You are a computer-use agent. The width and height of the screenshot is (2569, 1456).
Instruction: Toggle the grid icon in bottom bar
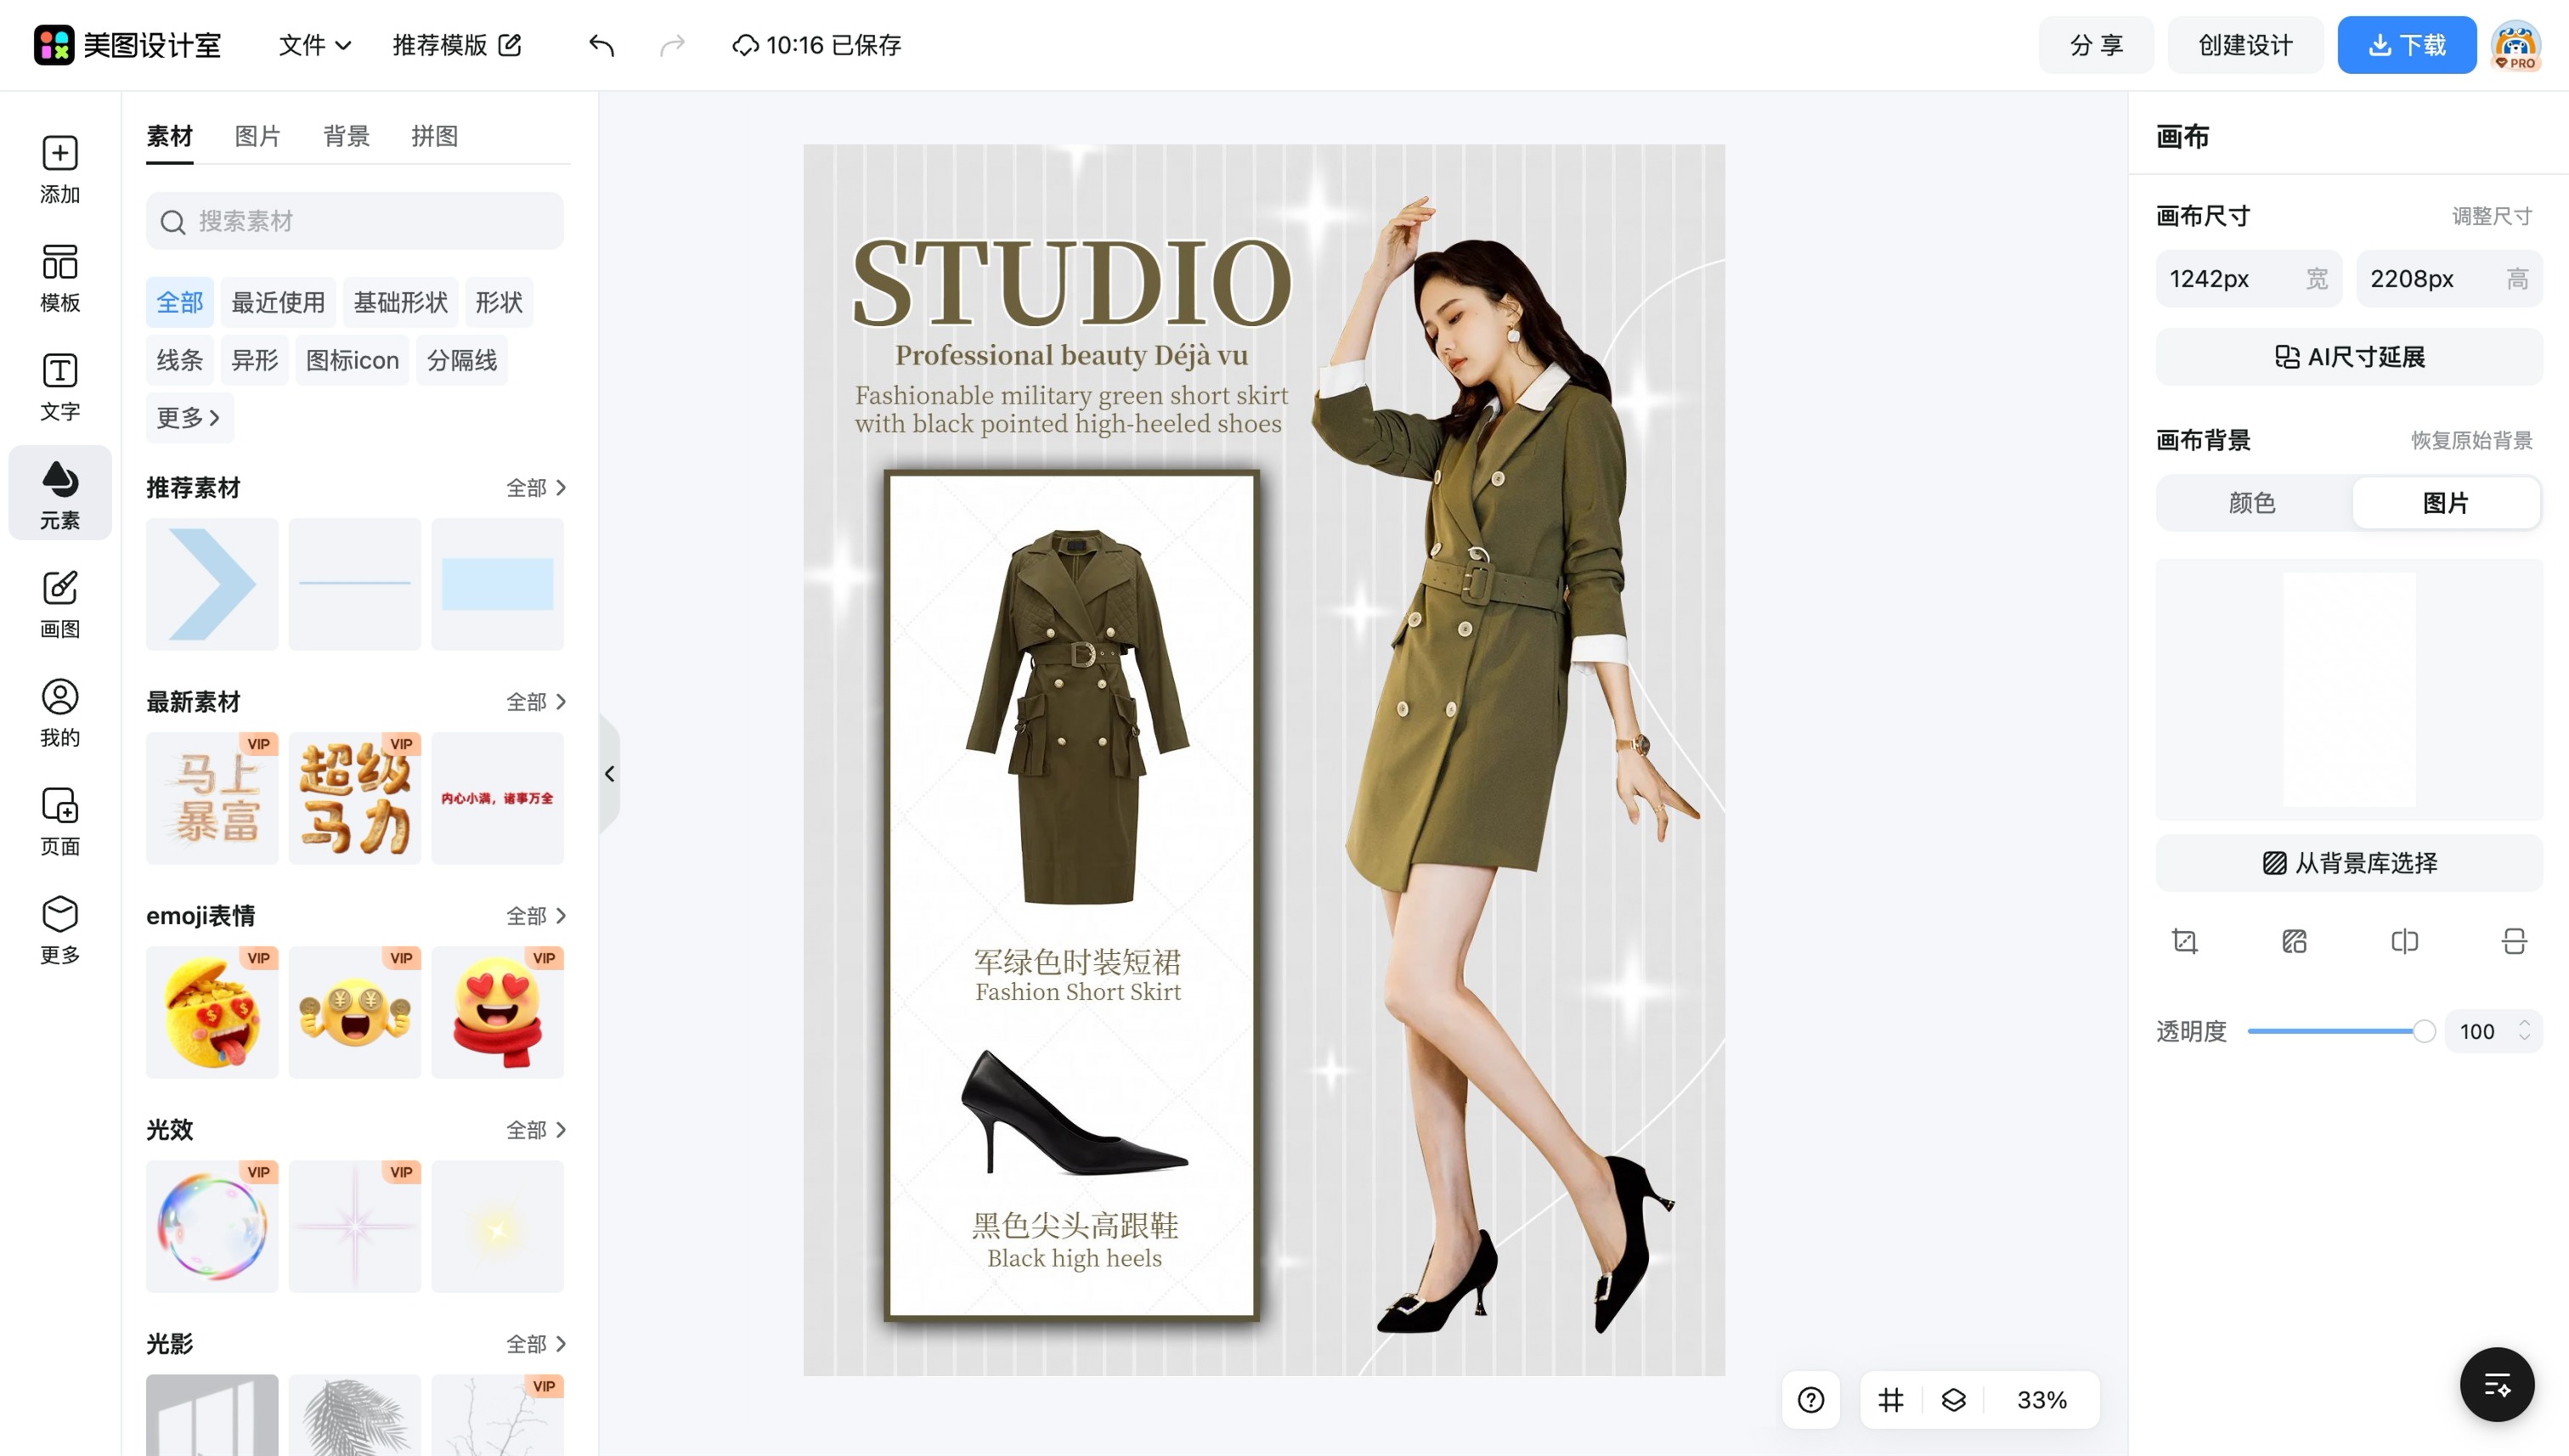click(1890, 1399)
